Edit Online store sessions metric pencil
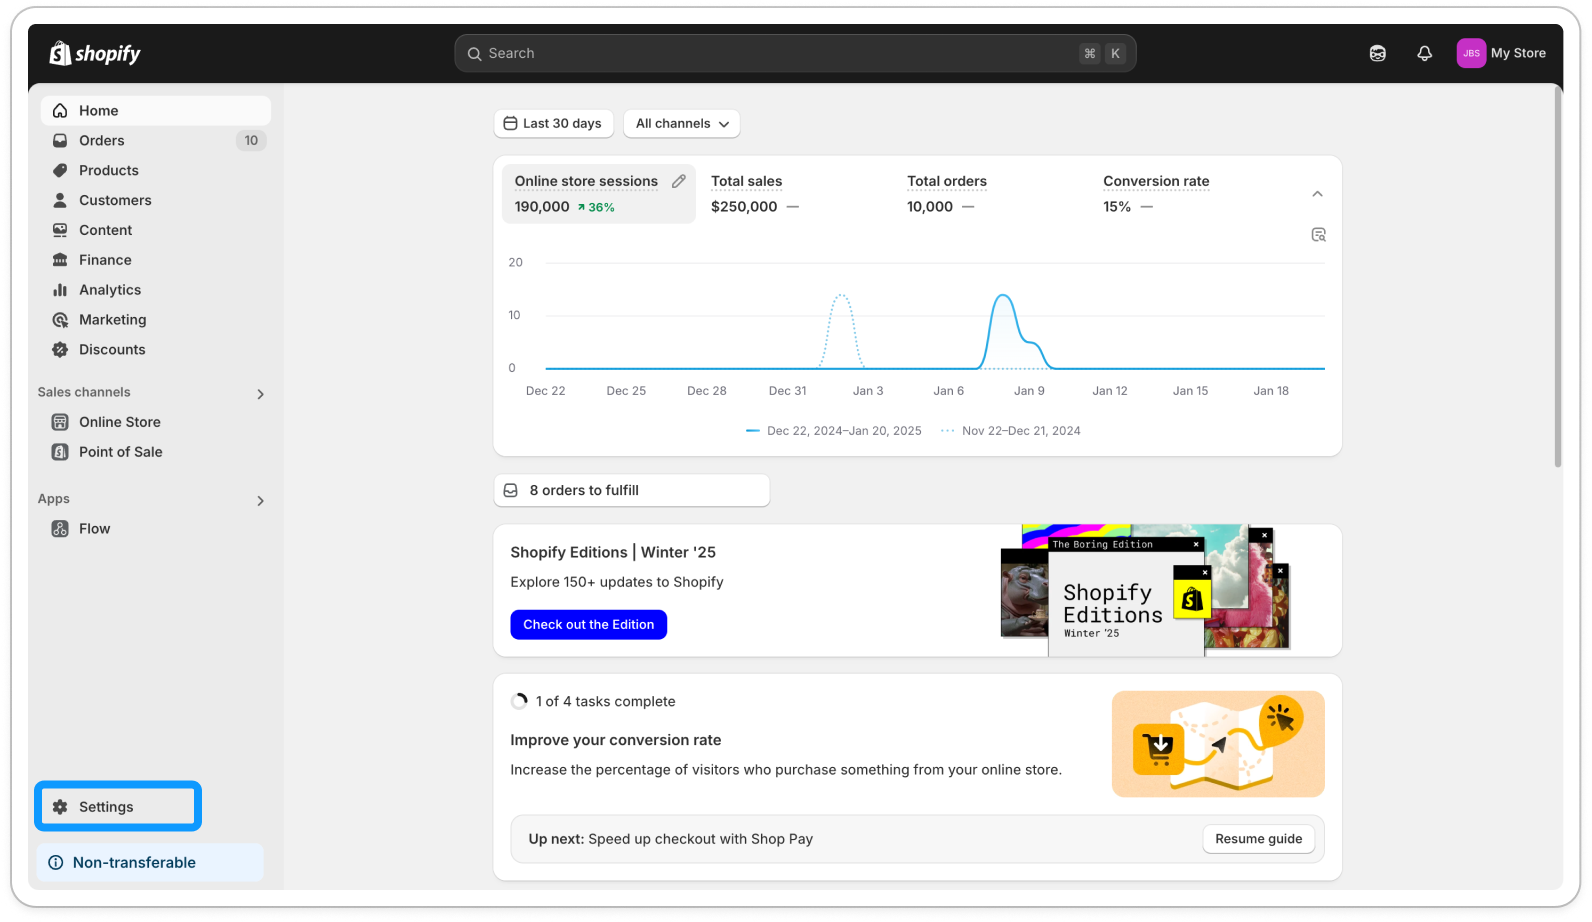The image size is (1592, 922). click(x=679, y=181)
